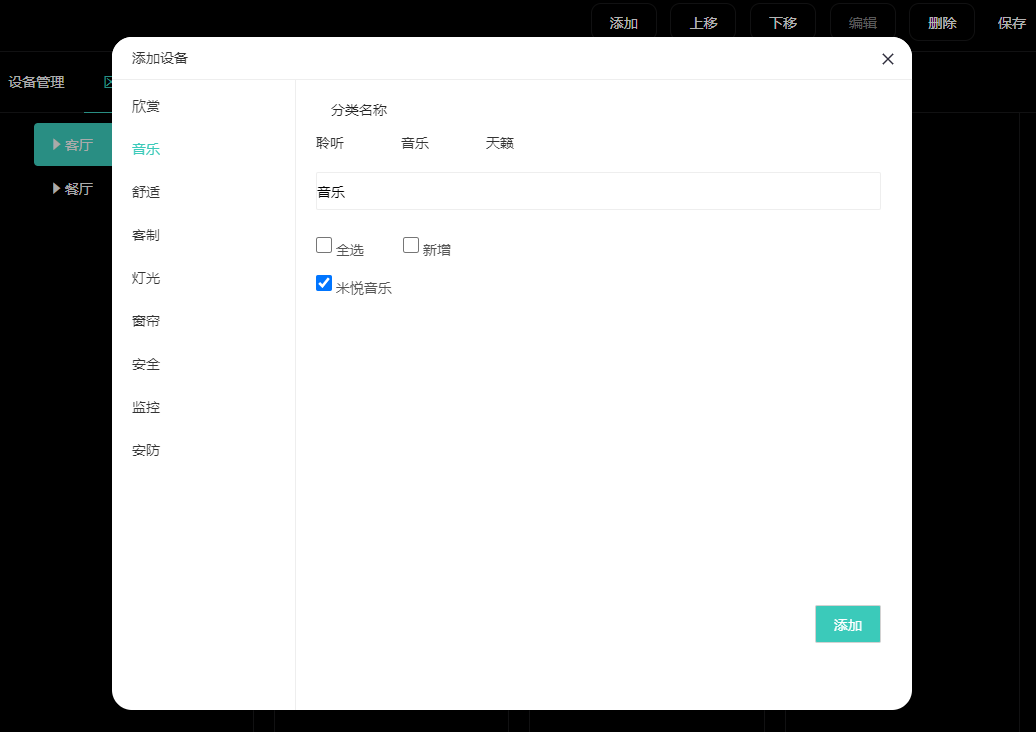The width and height of the screenshot is (1036, 732).
Task: Expand the 客厅 tree arrow
Action: tap(56, 144)
